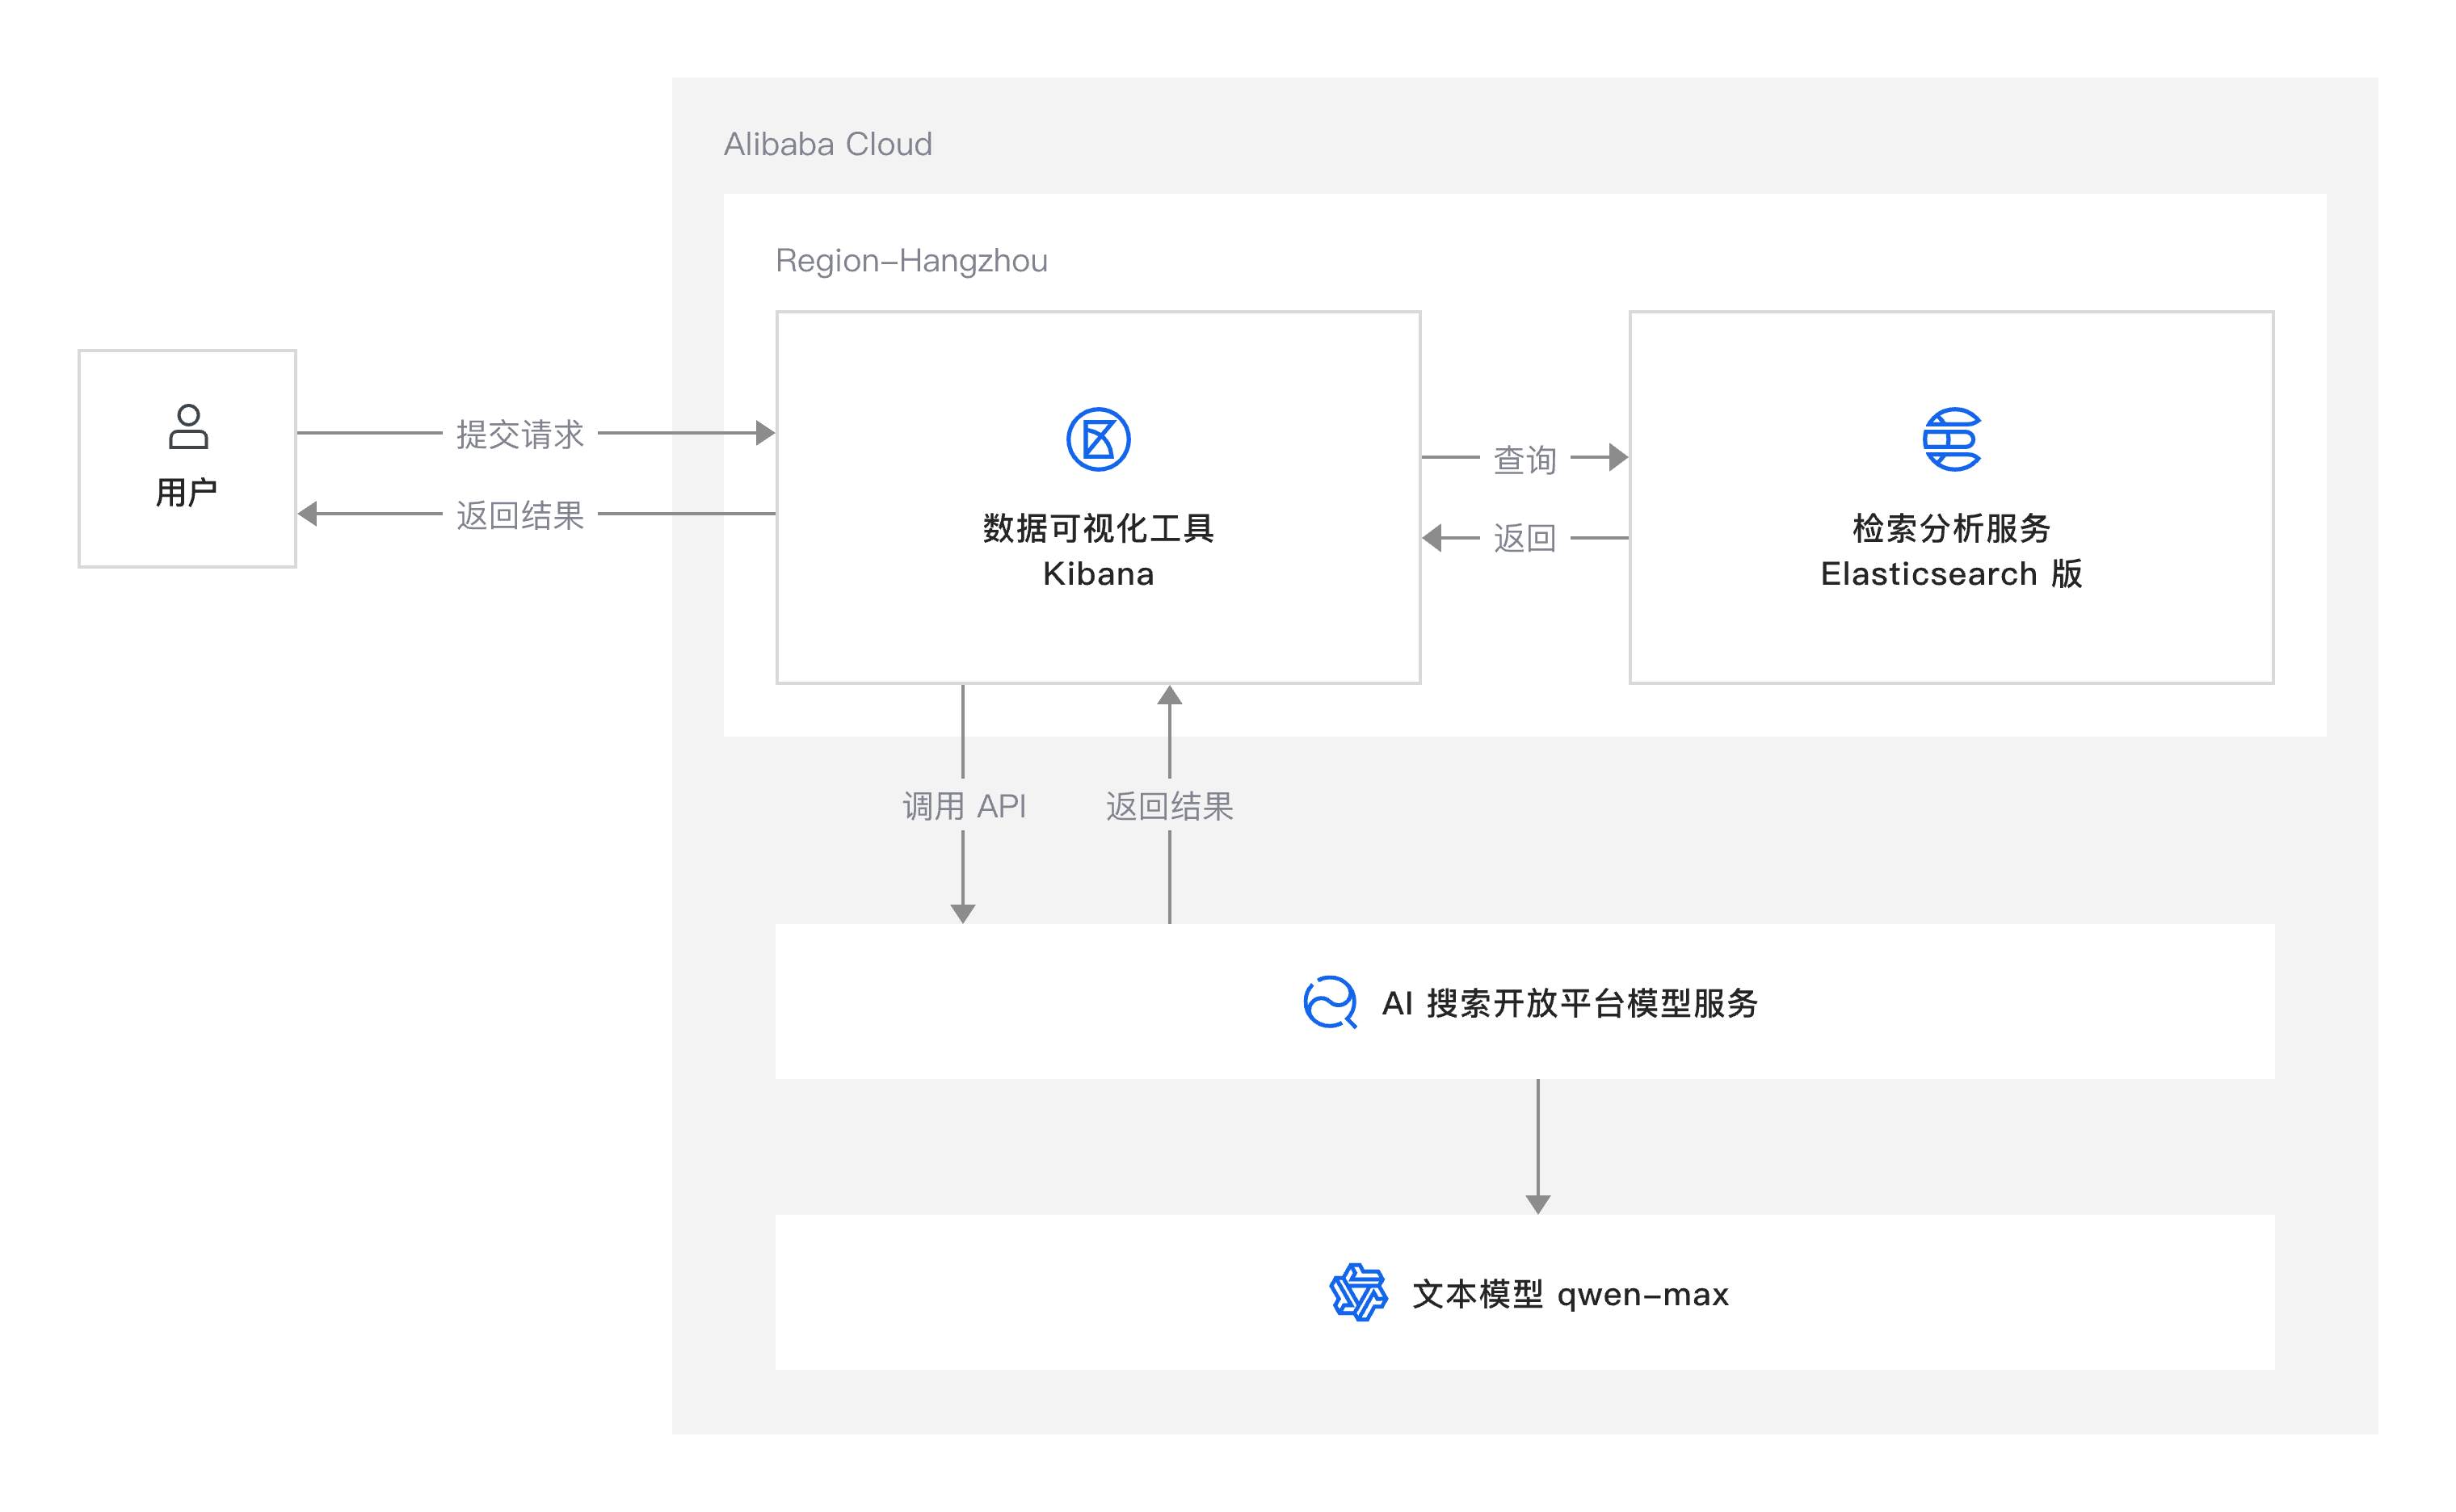Click the Alibaba Cloud region label
Viewport: 2456px width, 1512px height.
click(x=828, y=143)
